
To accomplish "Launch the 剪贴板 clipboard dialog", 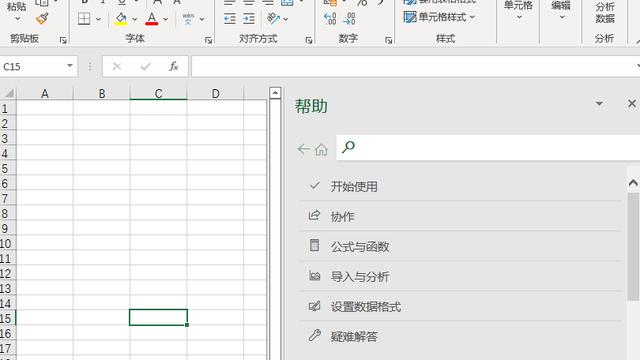I will [x=63, y=40].
